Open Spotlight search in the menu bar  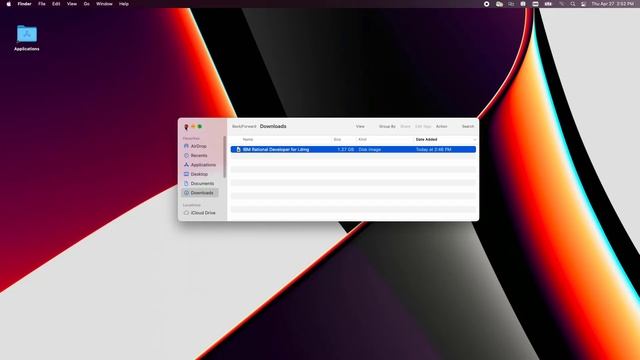coord(573,4)
